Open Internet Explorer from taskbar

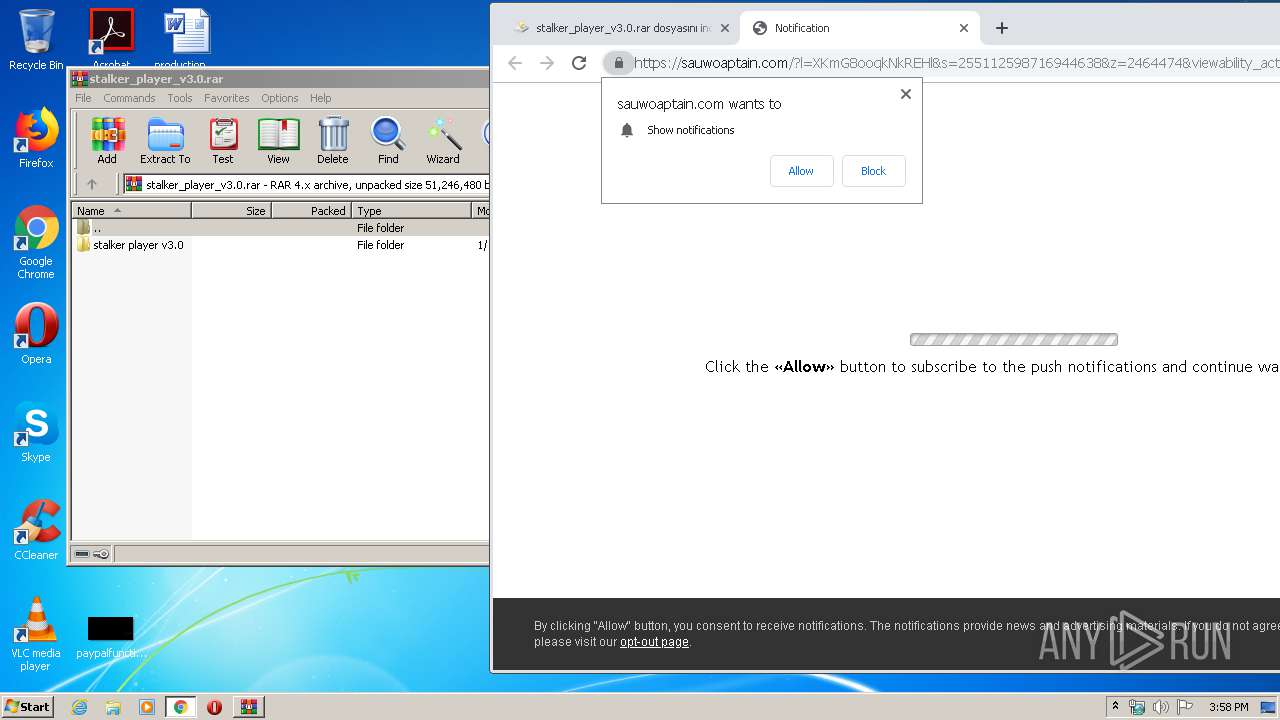point(79,707)
